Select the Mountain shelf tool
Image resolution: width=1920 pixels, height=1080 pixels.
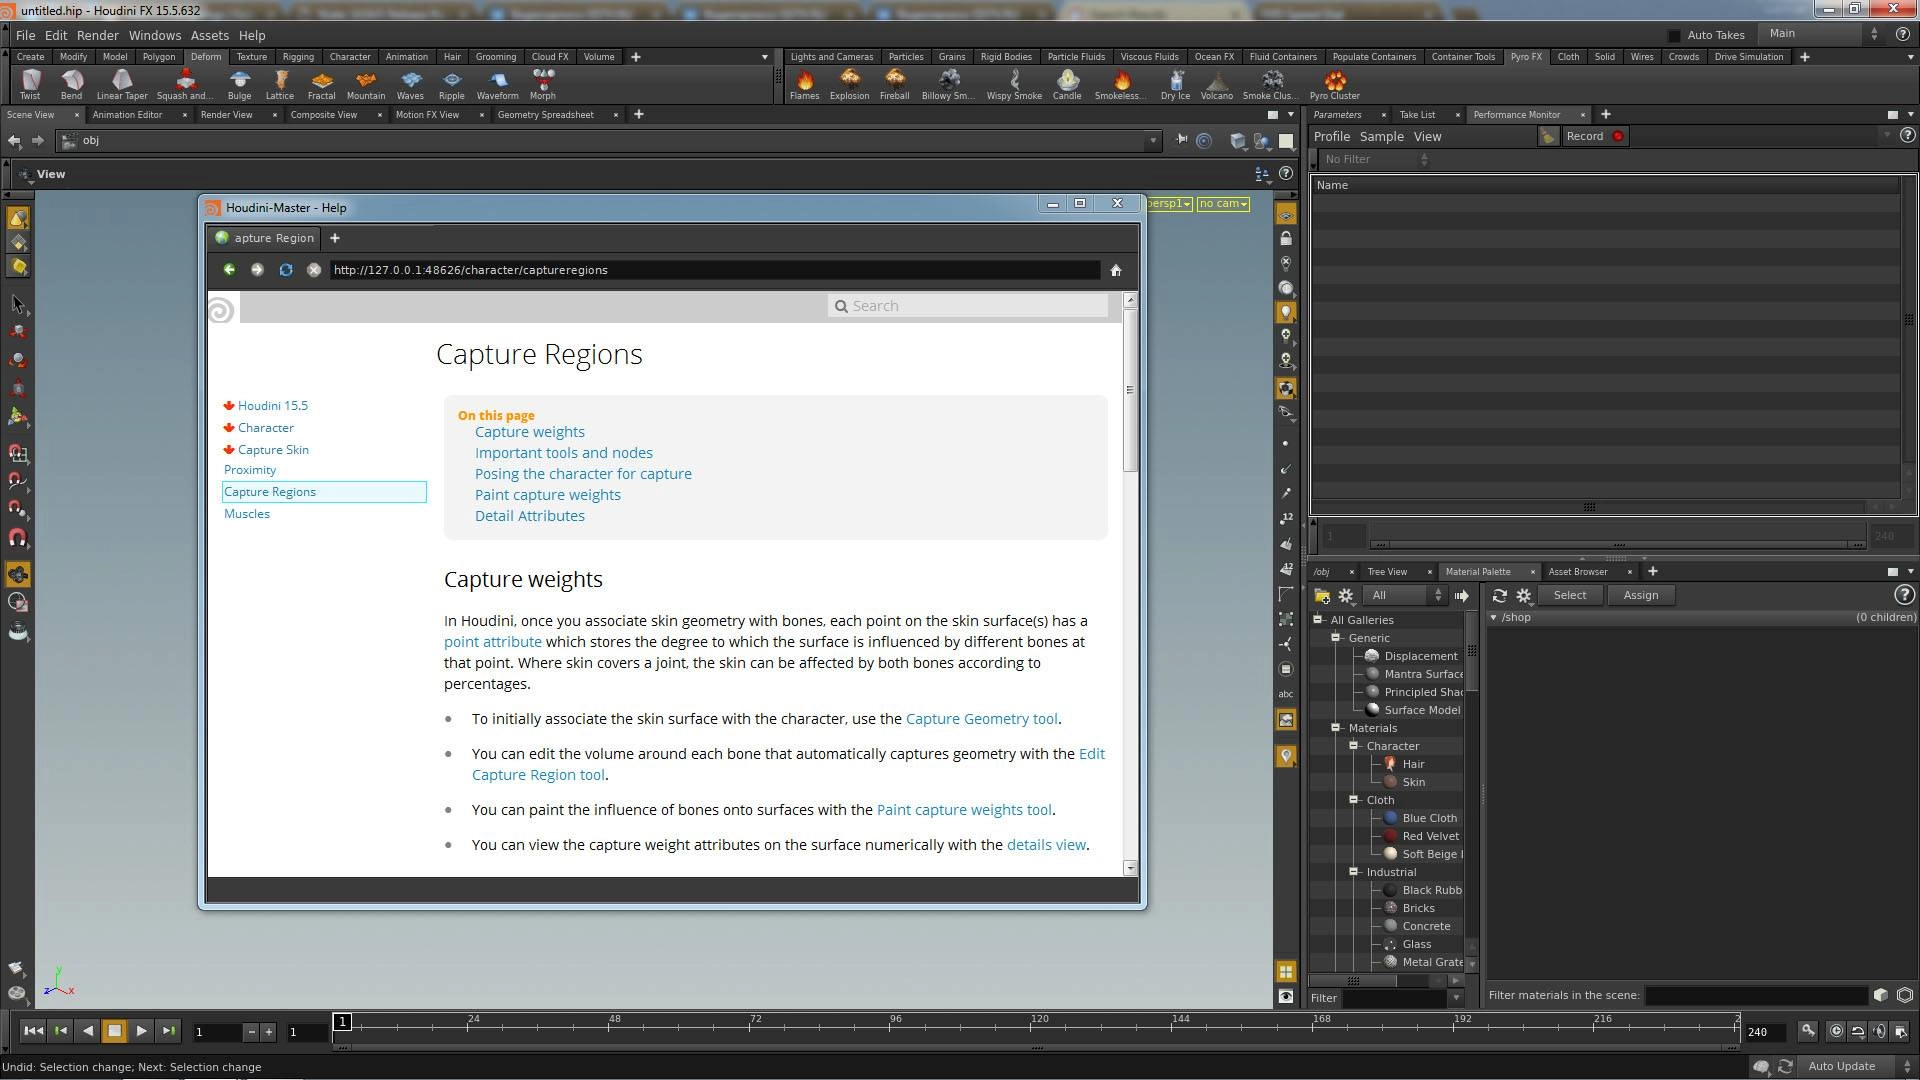click(x=366, y=84)
